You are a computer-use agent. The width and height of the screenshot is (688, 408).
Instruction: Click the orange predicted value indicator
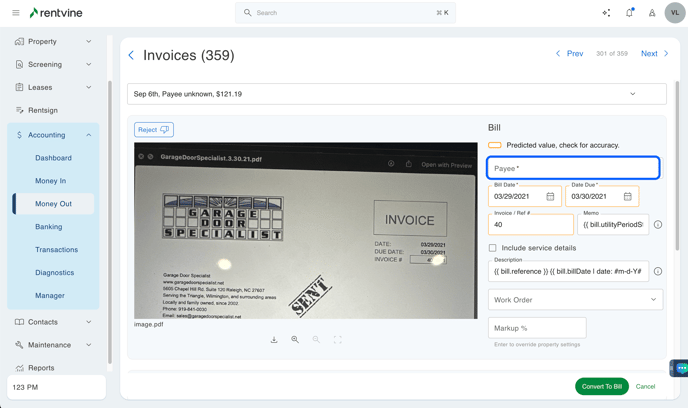pos(495,146)
